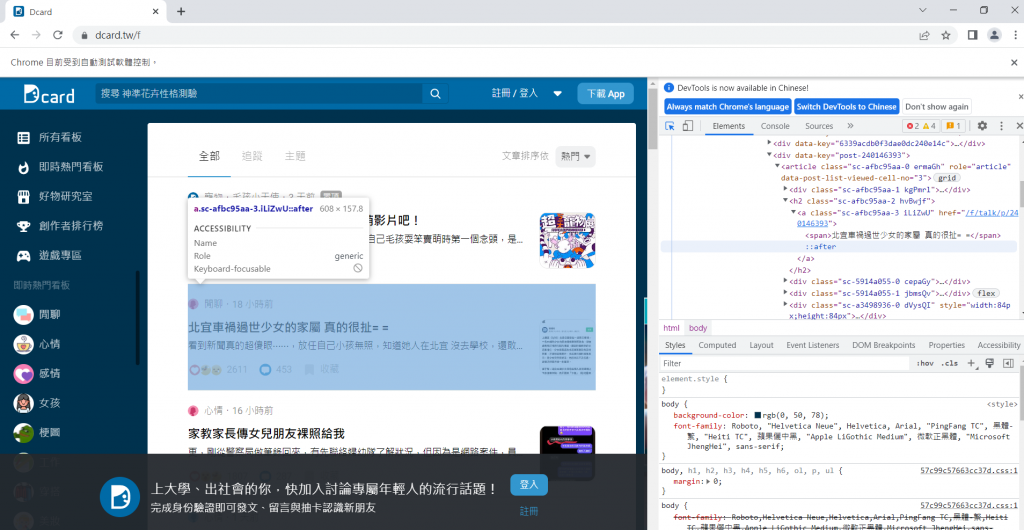
Task: Click the background-color swatch rgb(0, 50, 78)
Action: click(x=758, y=415)
